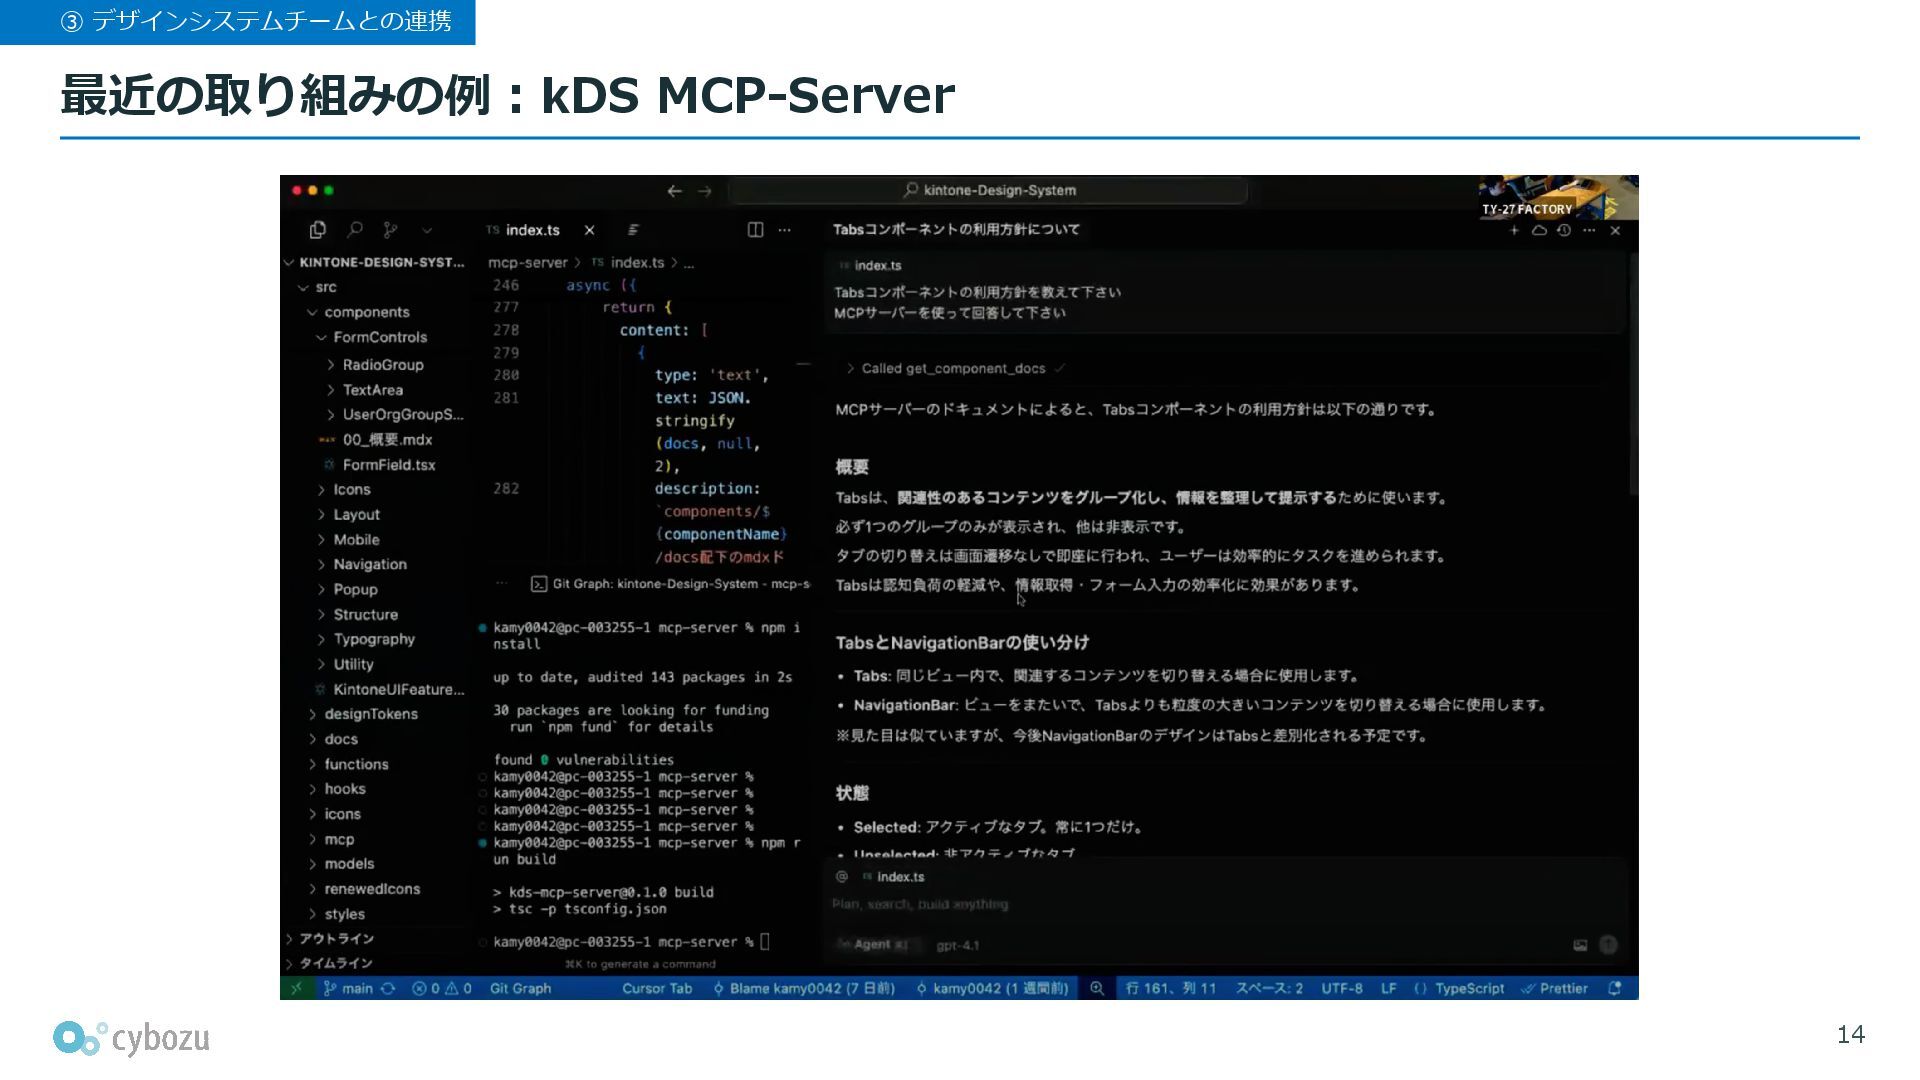This screenshot has height=1080, width=1920.
Task: Close the chat panel
Action: click(x=1615, y=230)
